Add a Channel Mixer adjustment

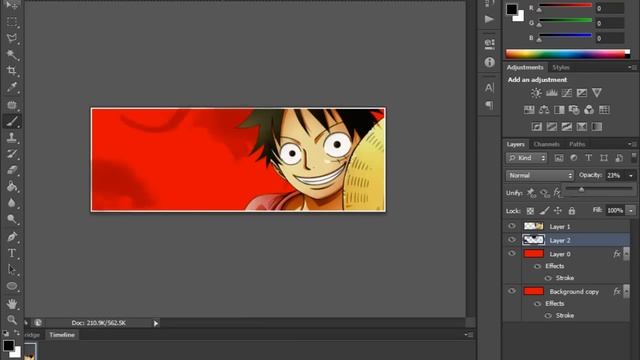tap(589, 110)
